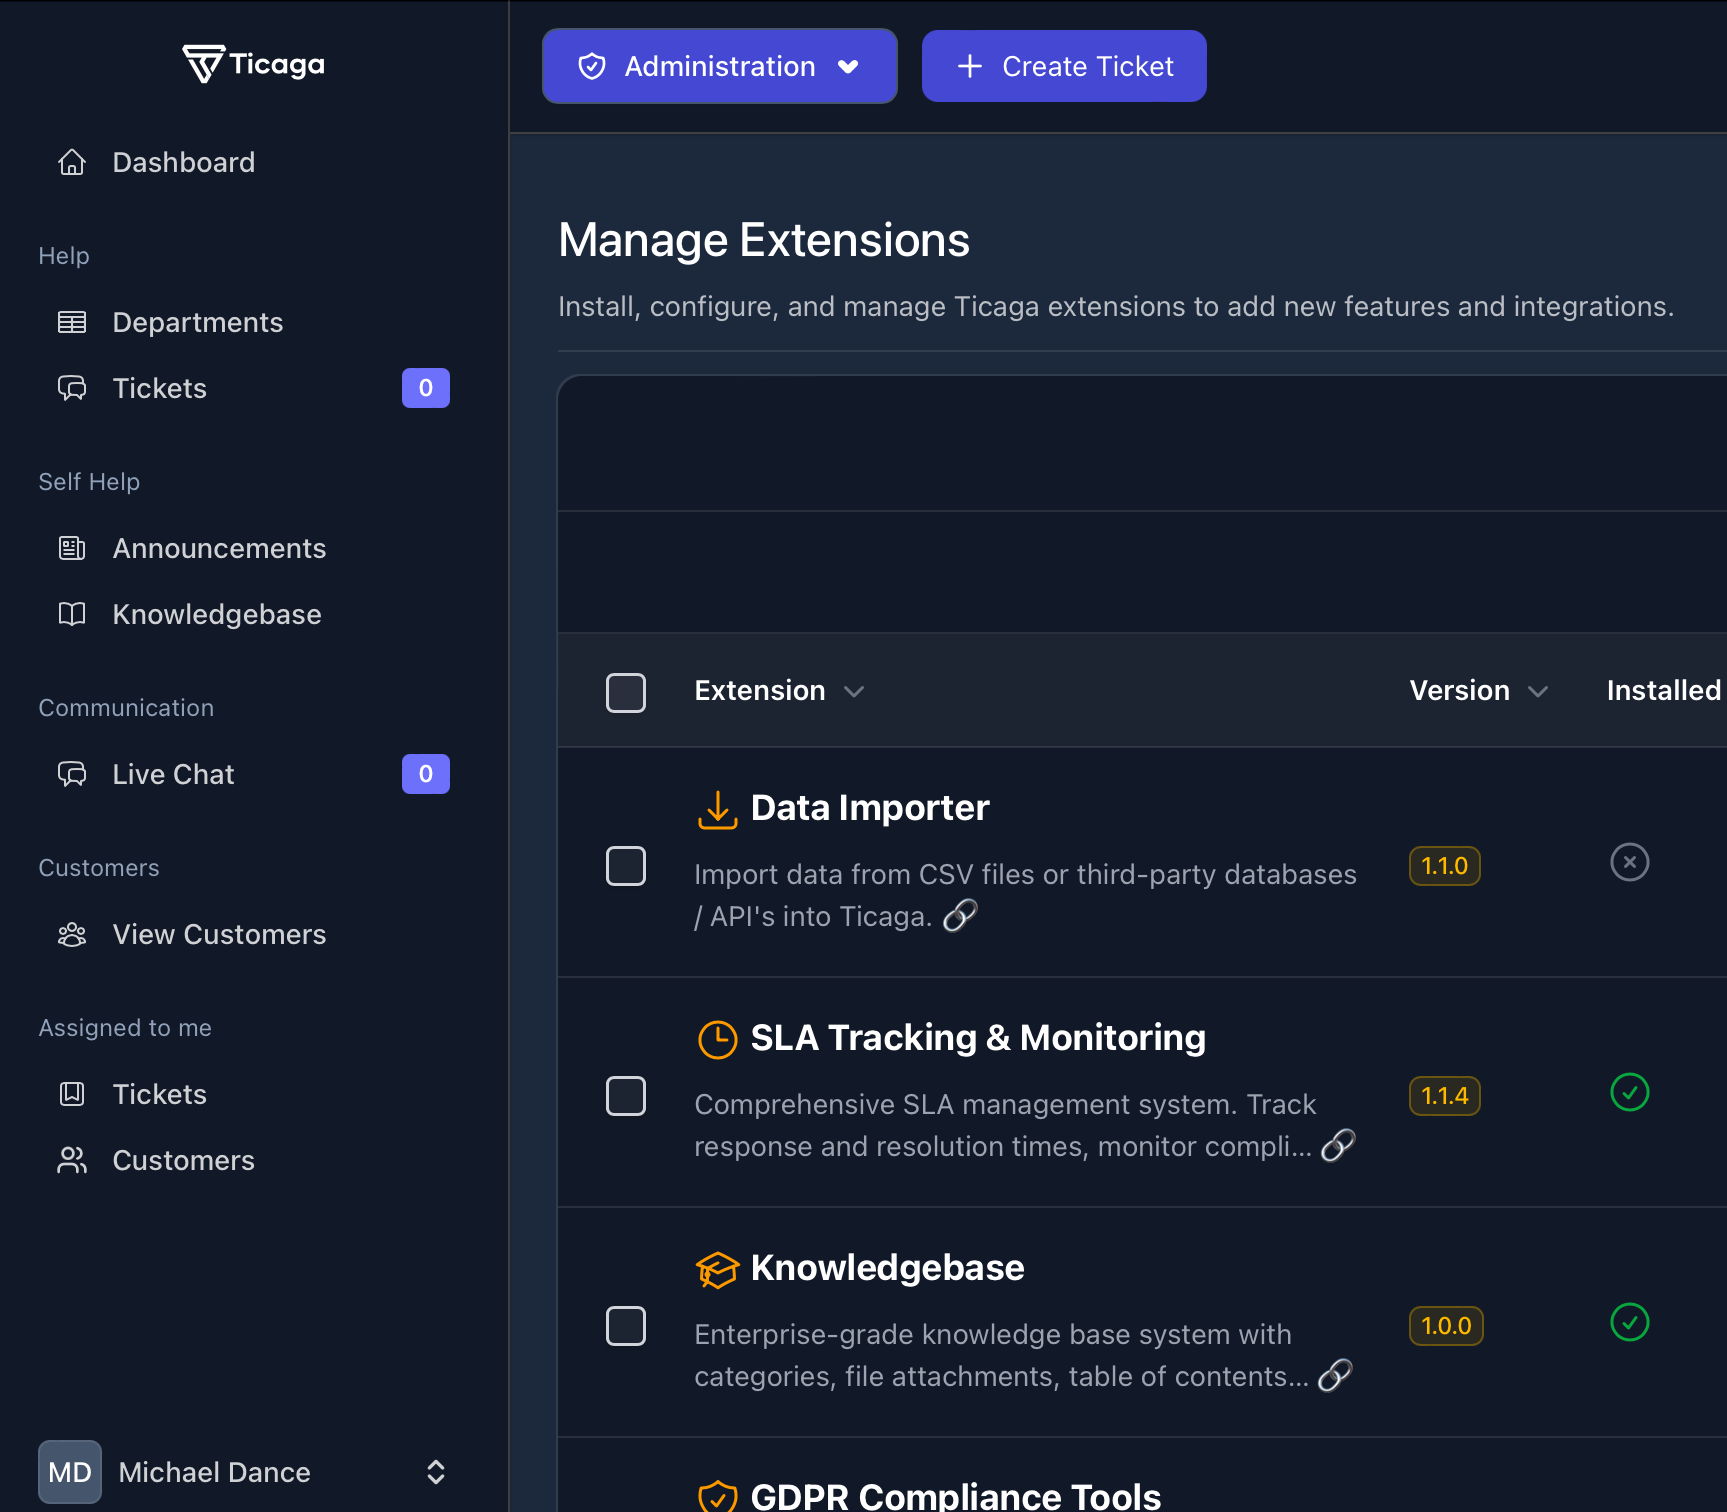This screenshot has width=1727, height=1512.
Task: Click the Knowledgebase installed checkmark icon
Action: tap(1629, 1322)
